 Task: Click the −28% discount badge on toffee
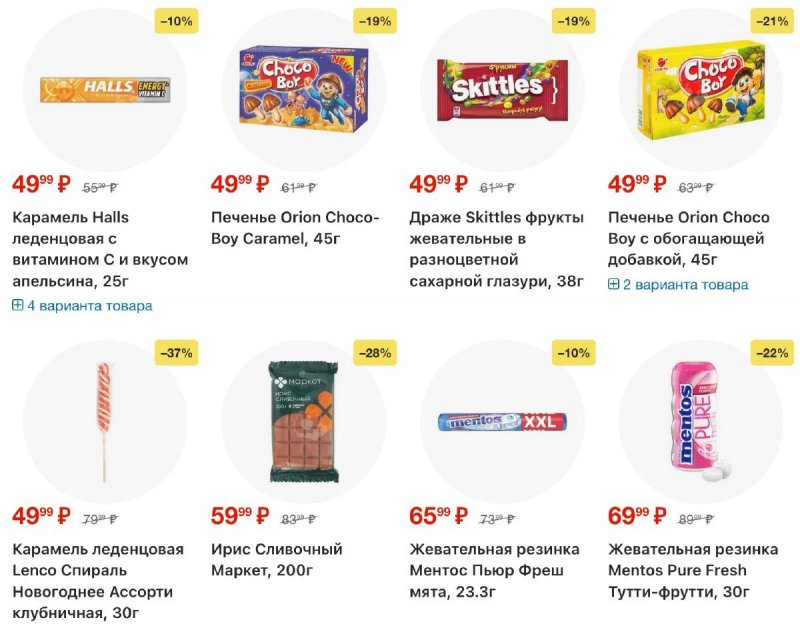click(x=374, y=352)
